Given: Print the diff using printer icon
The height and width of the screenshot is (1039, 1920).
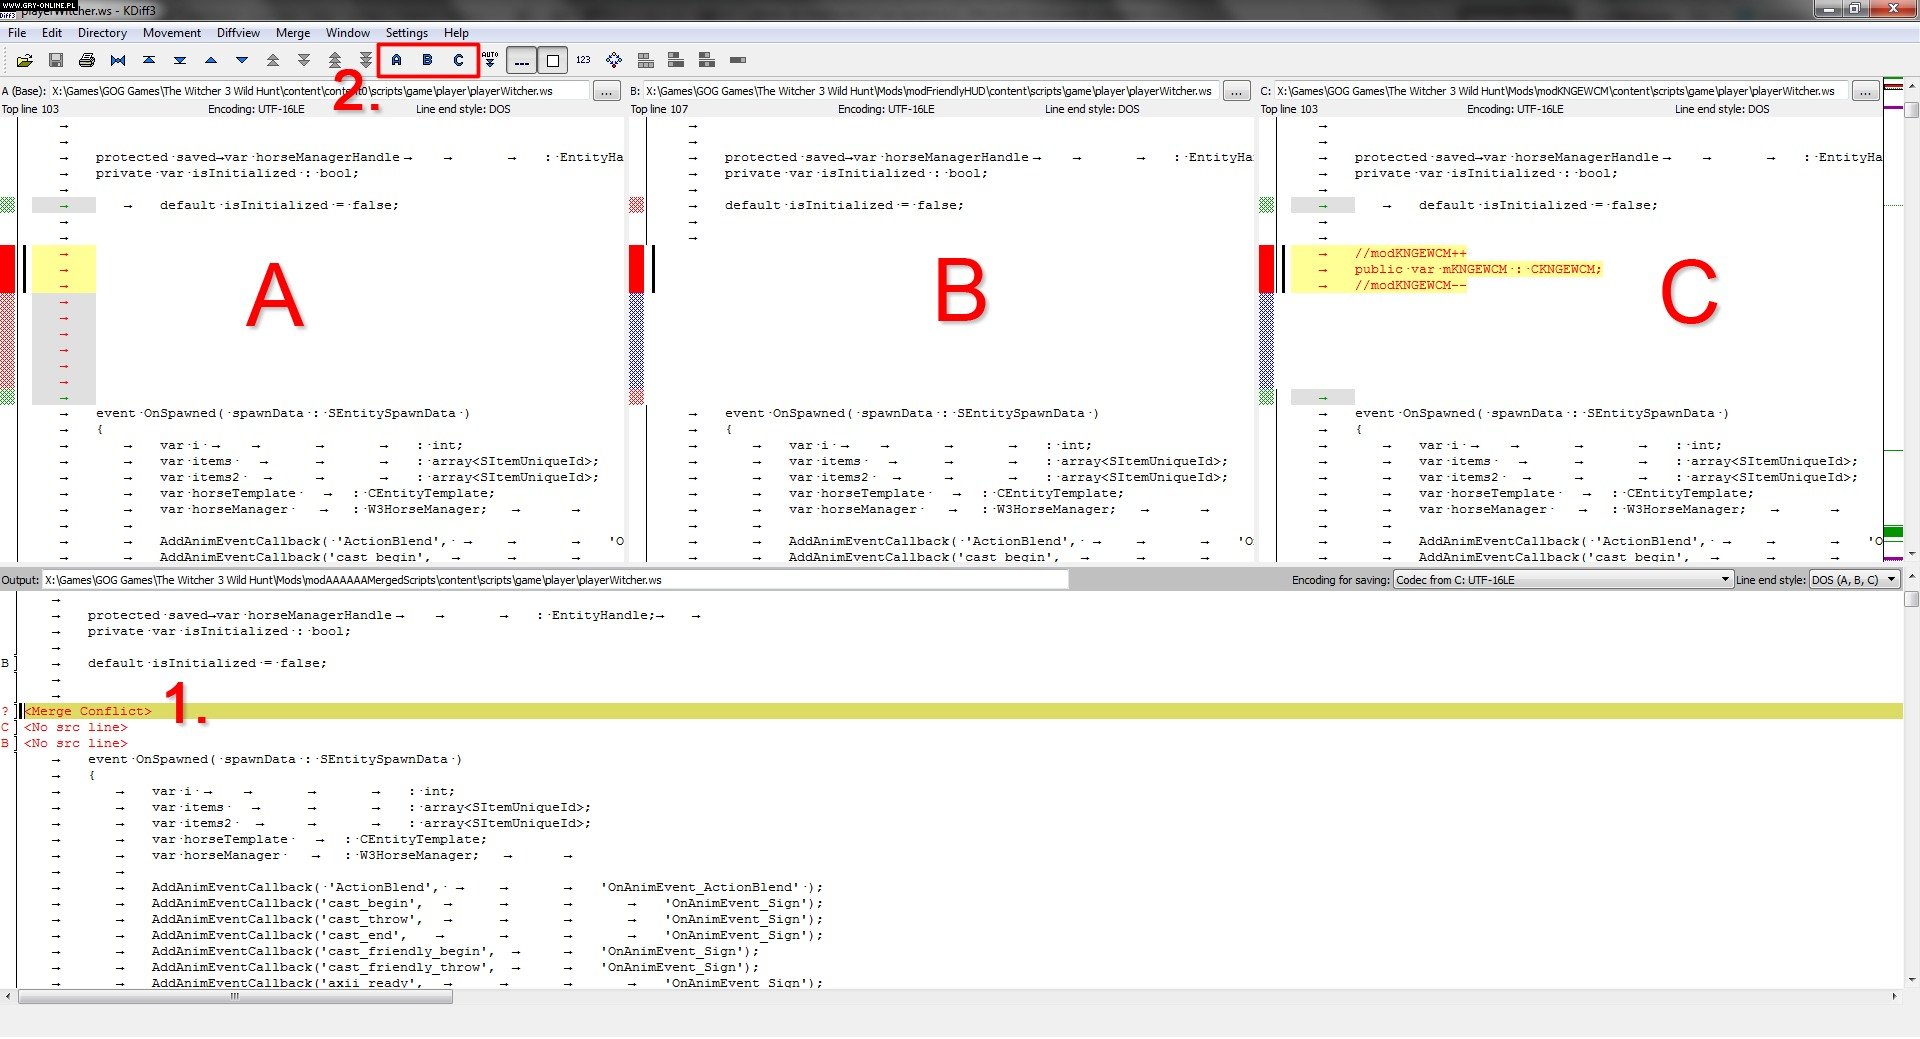Looking at the screenshot, I should 87,60.
